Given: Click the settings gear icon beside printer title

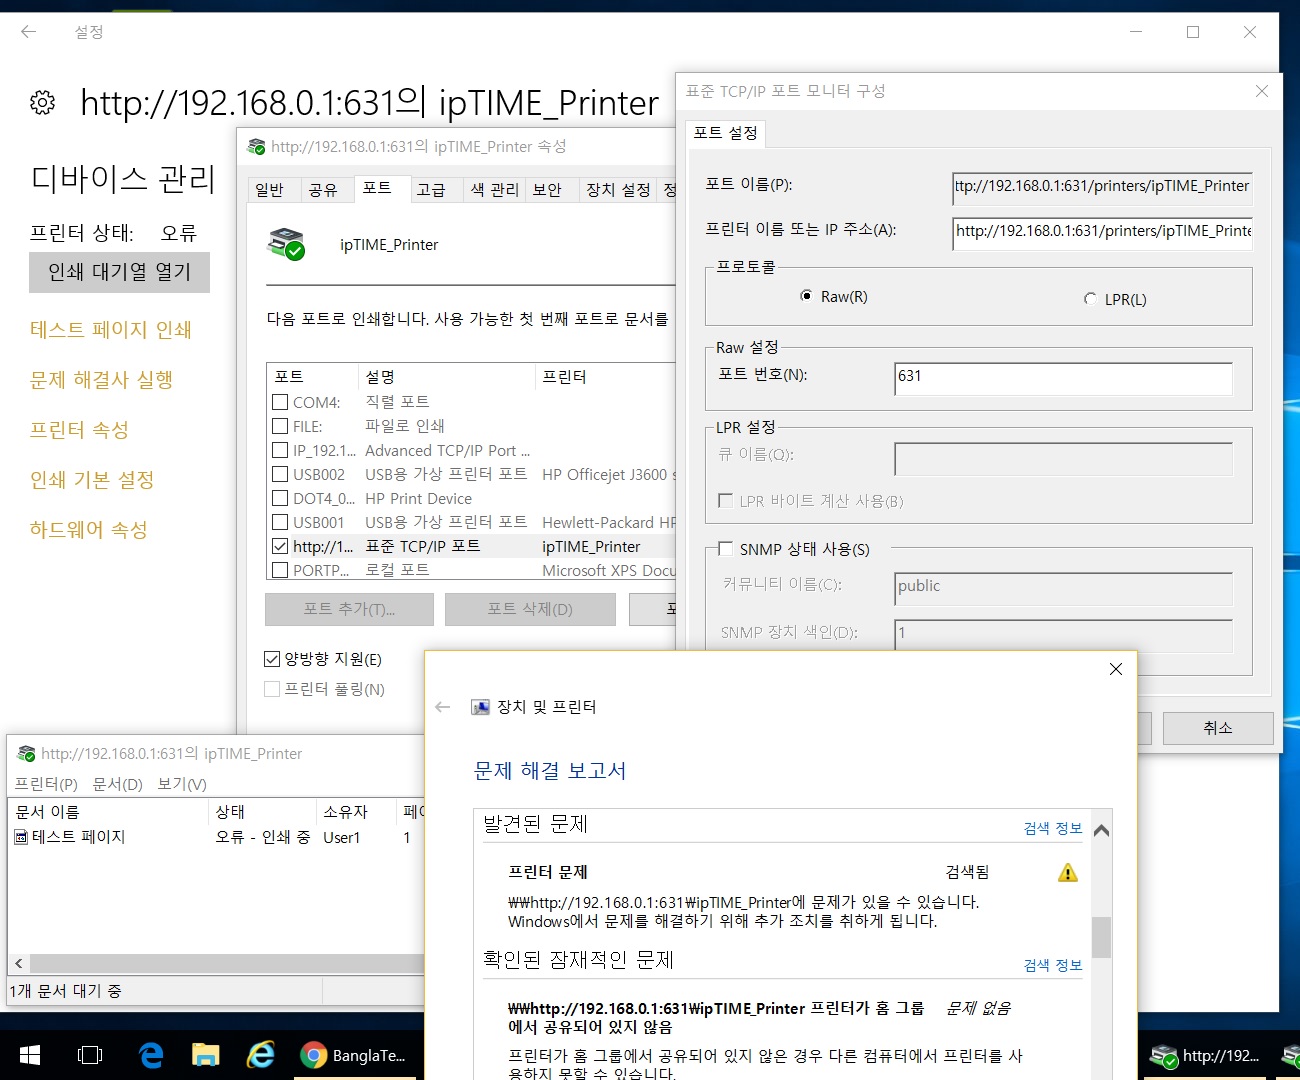Looking at the screenshot, I should [42, 102].
